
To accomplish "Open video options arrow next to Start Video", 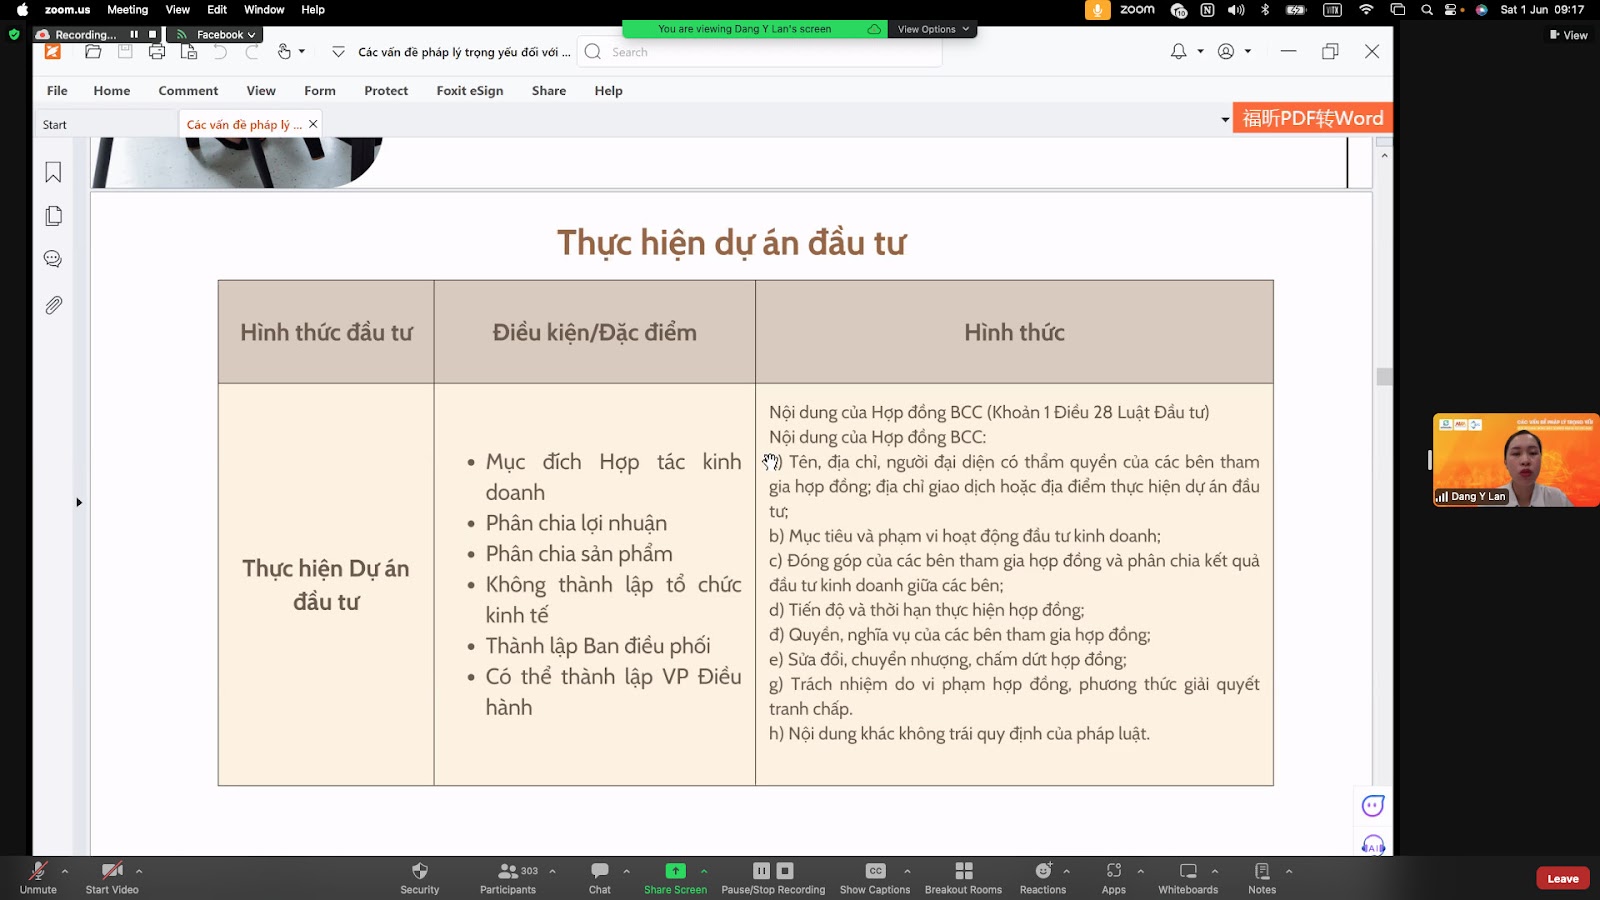I will point(139,871).
